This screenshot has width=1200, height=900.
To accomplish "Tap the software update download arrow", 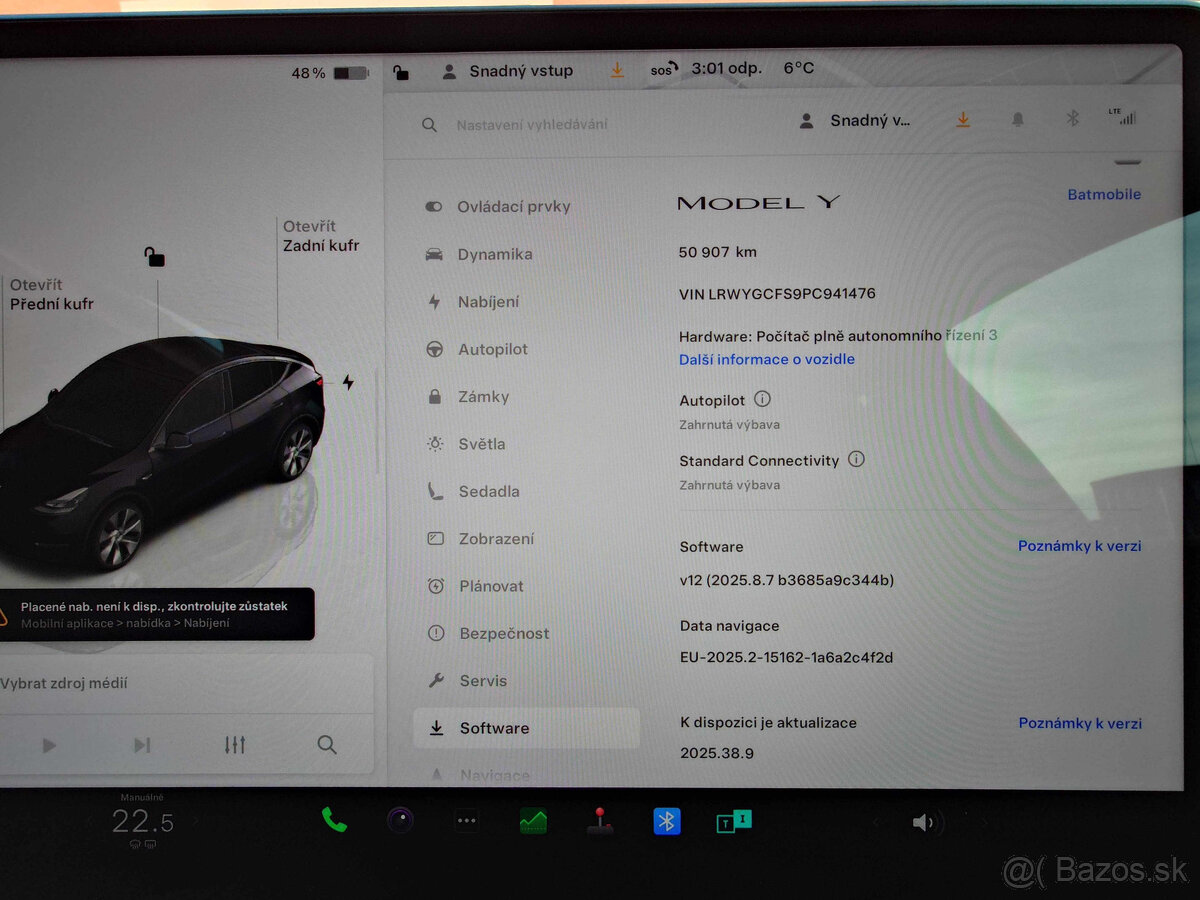I will click(x=962, y=119).
